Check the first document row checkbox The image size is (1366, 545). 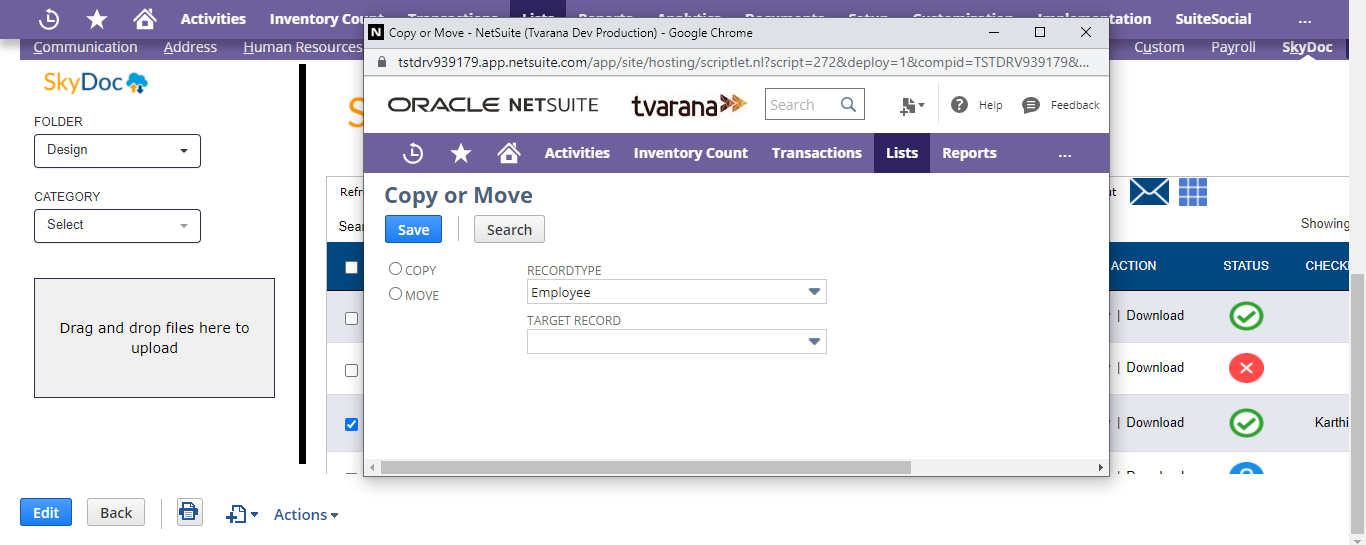click(x=351, y=318)
